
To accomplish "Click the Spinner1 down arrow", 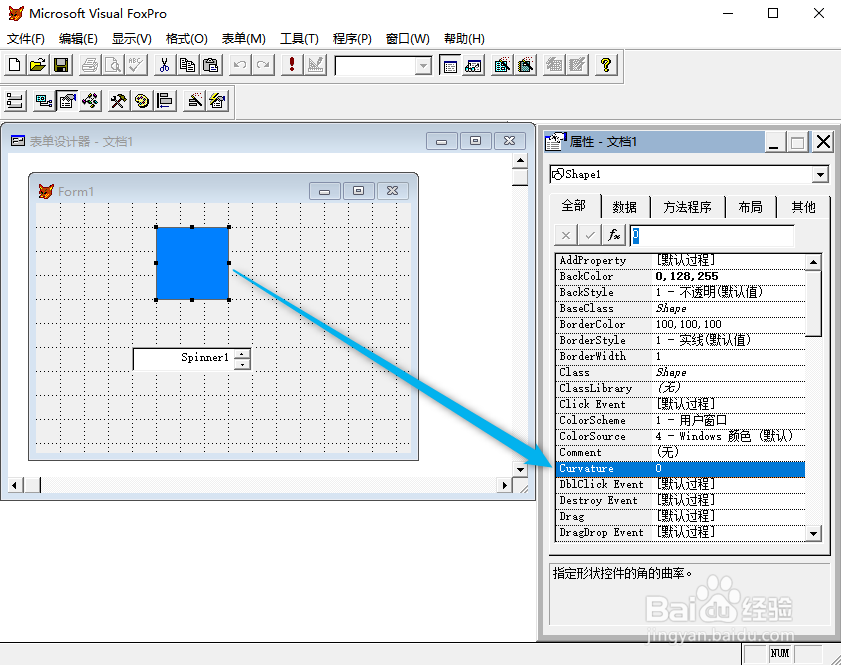I will [x=242, y=365].
